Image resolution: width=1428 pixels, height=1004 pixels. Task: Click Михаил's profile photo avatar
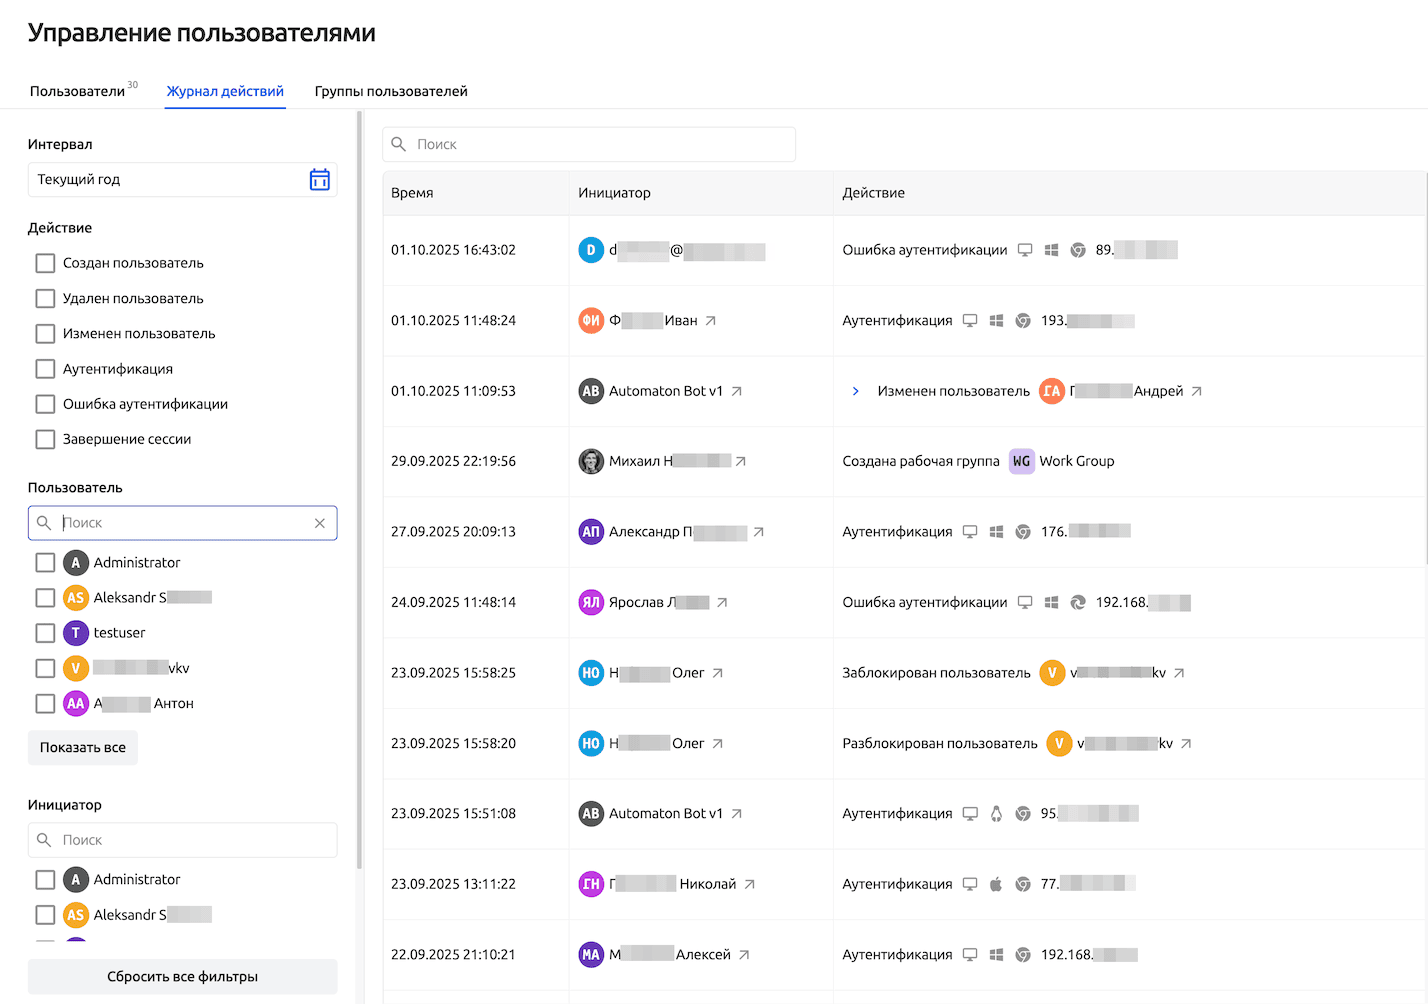(591, 461)
